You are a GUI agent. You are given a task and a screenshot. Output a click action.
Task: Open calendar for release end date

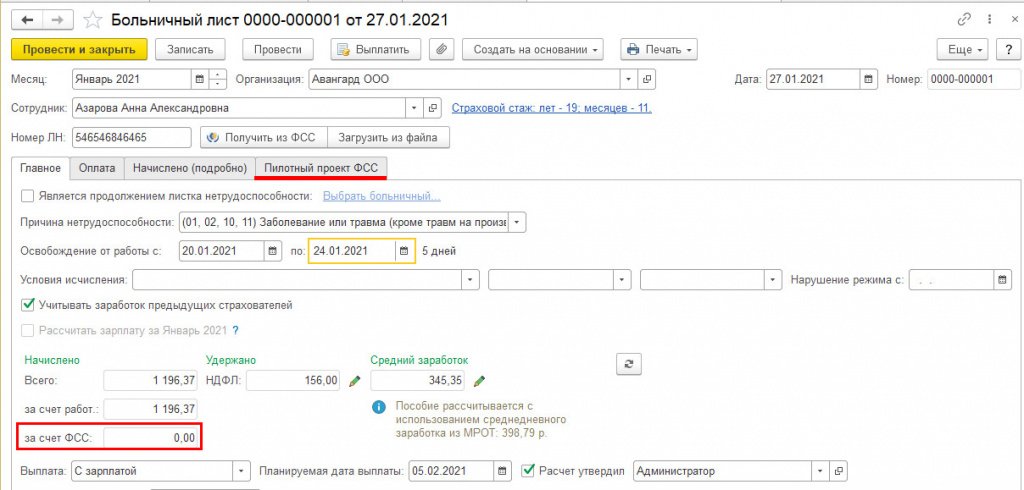point(404,250)
